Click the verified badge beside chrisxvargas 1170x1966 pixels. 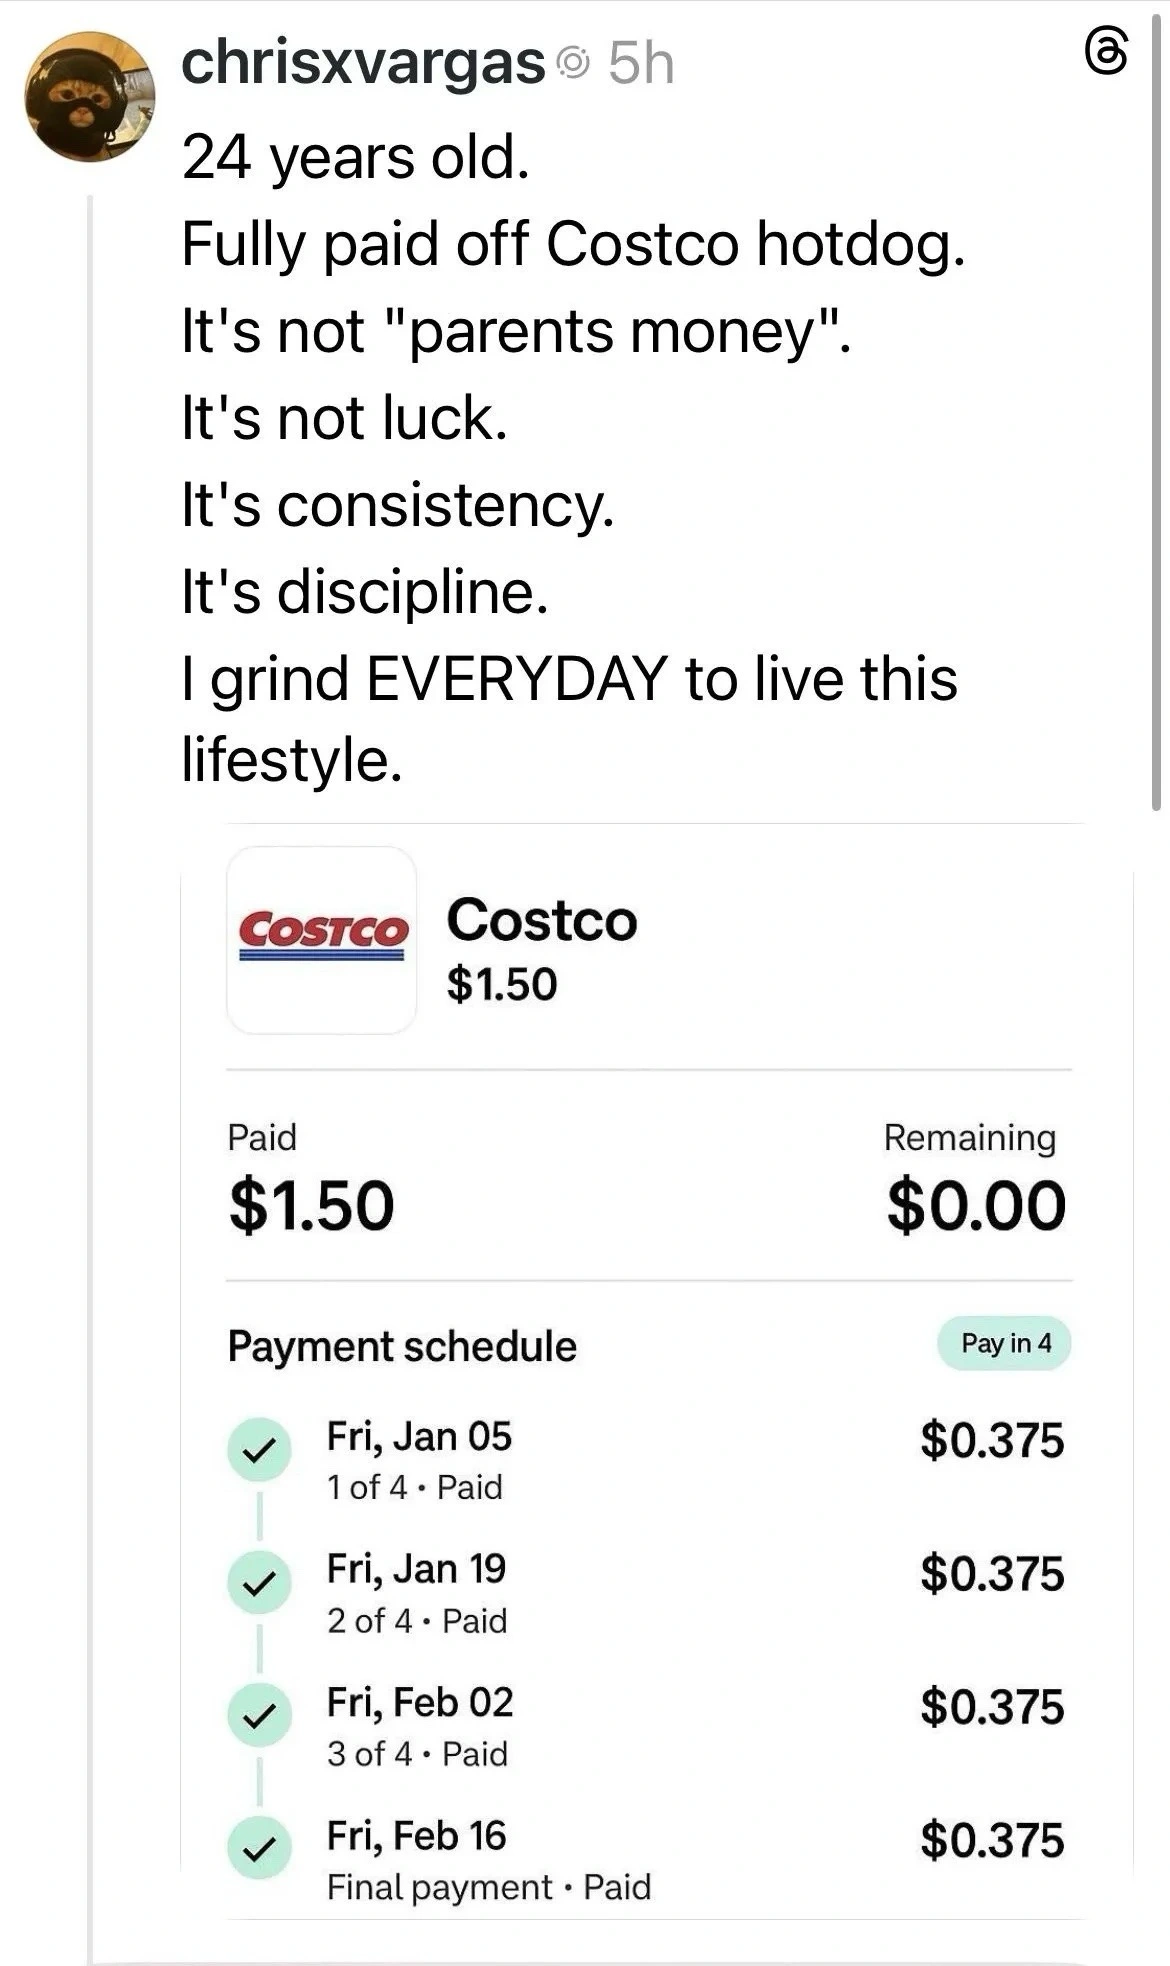pyautogui.click(x=574, y=64)
